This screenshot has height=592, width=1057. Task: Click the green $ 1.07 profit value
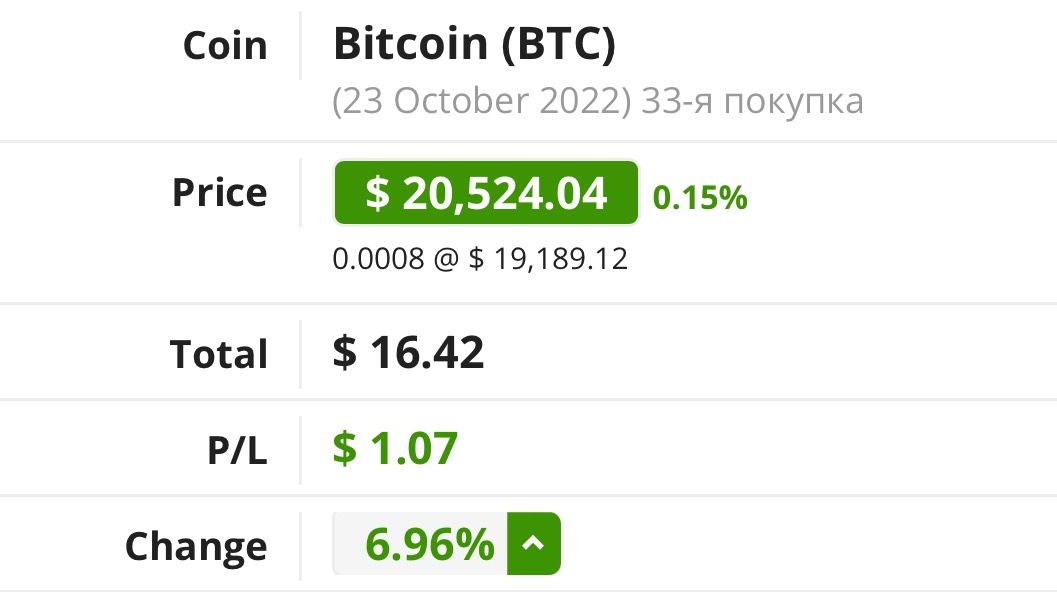tap(396, 448)
